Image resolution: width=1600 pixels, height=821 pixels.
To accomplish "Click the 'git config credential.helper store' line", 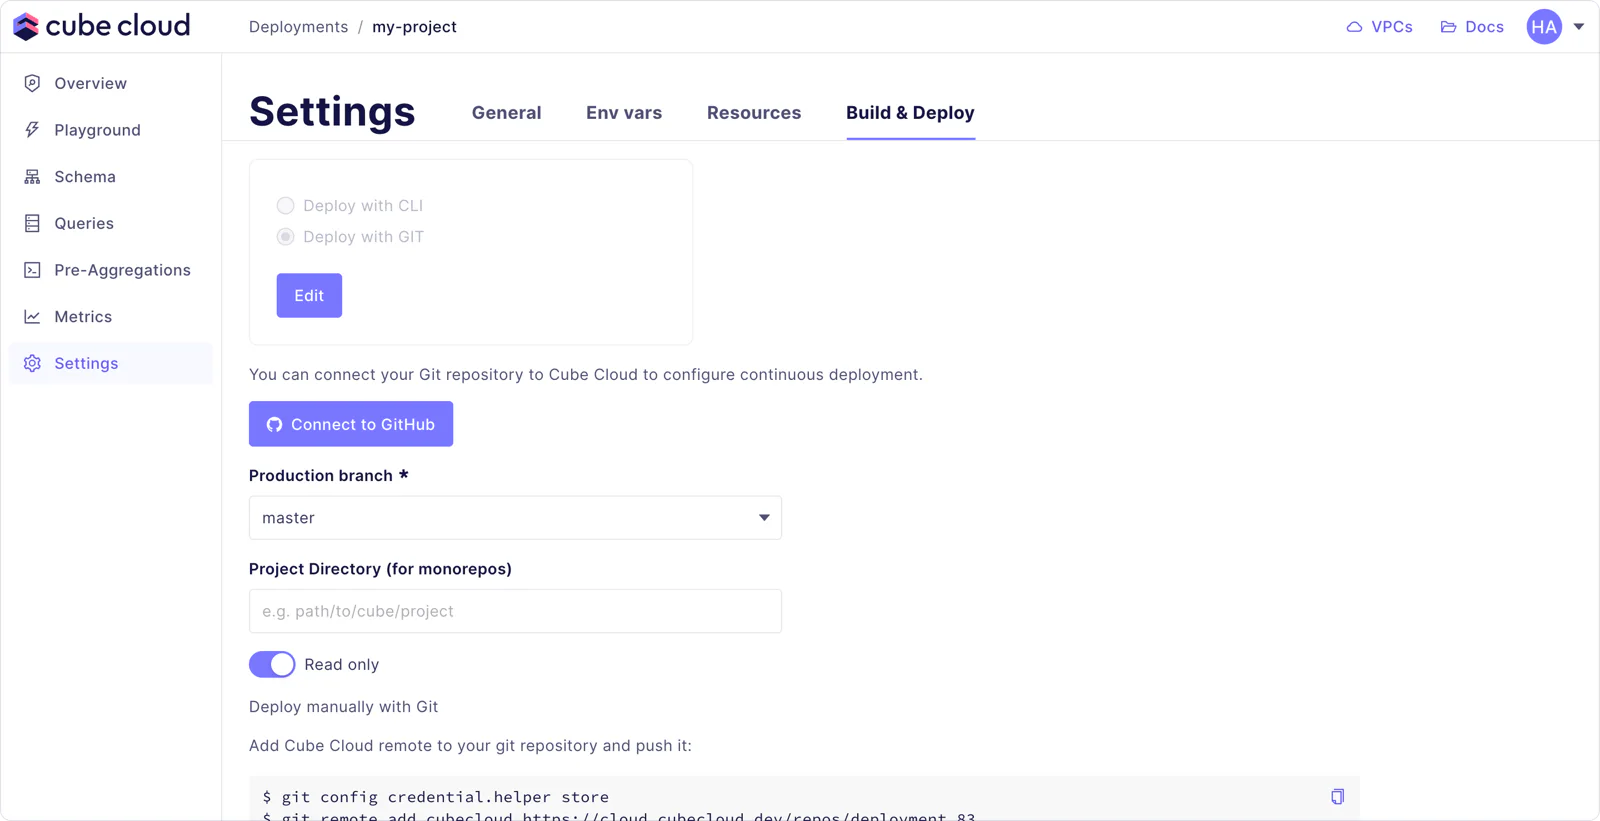I will tap(436, 797).
